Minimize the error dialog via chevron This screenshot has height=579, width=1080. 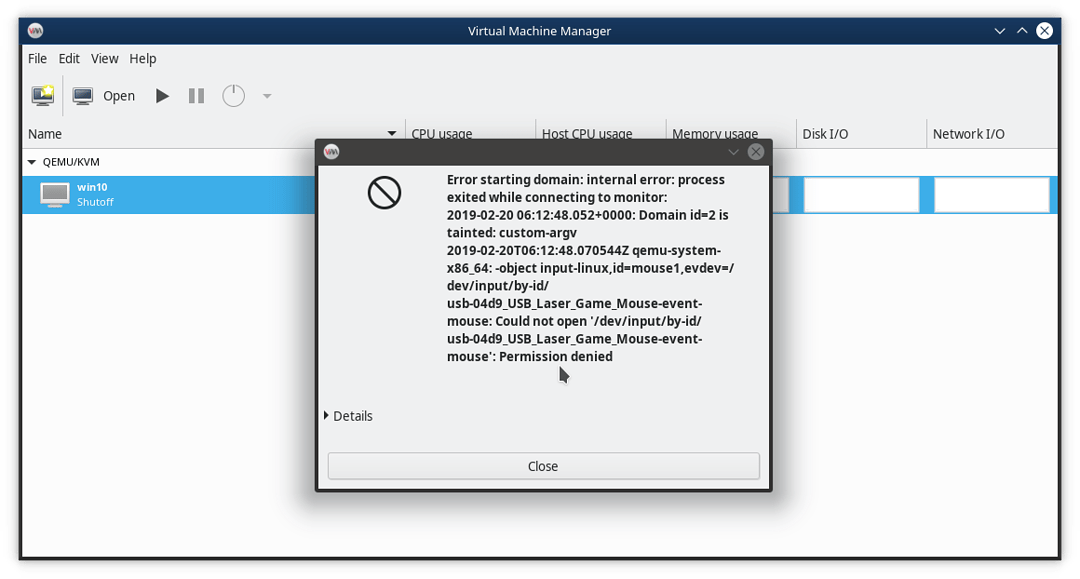[x=734, y=152]
